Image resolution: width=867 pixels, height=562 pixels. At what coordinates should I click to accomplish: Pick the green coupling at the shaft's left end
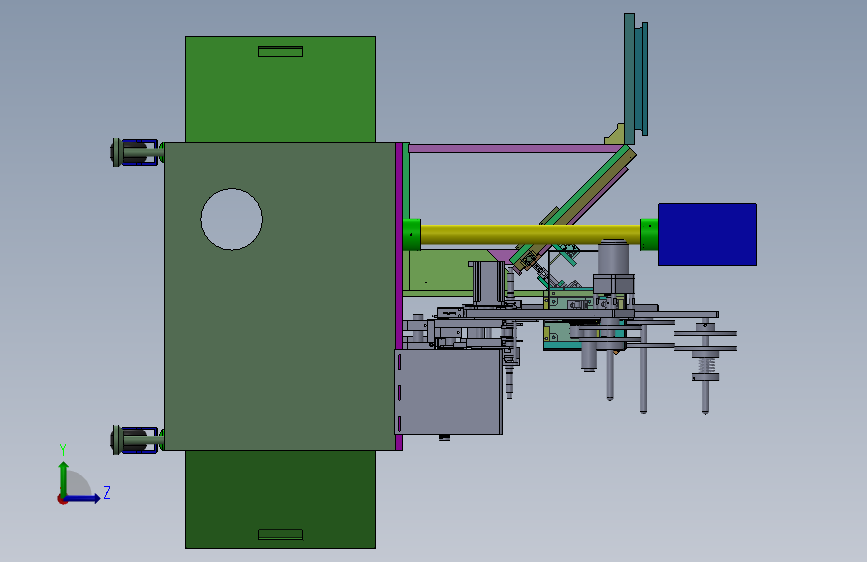coord(411,235)
